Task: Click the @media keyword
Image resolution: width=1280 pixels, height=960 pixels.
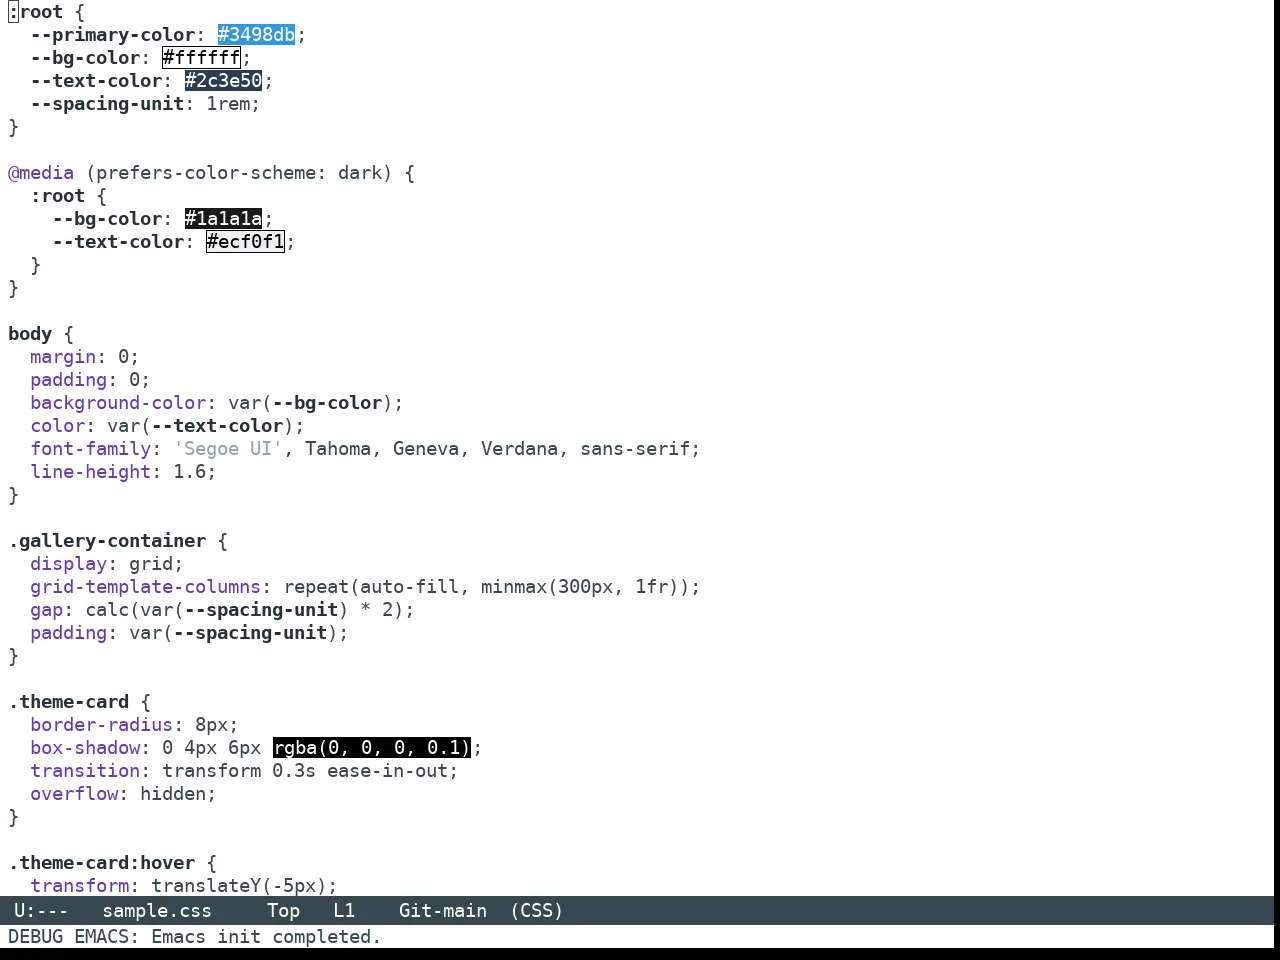Action: coord(41,172)
